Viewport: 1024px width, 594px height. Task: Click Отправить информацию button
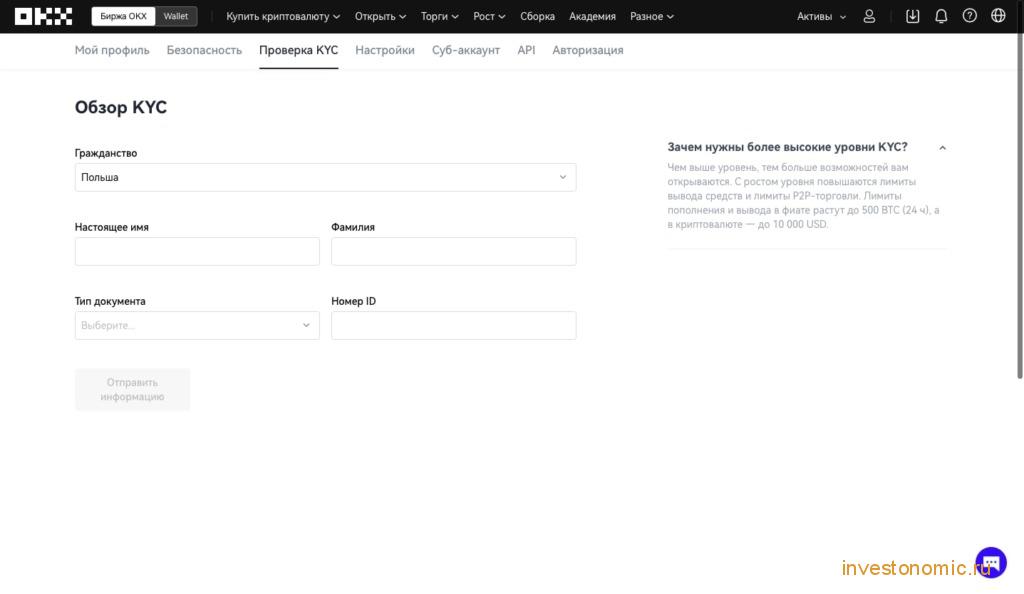132,390
